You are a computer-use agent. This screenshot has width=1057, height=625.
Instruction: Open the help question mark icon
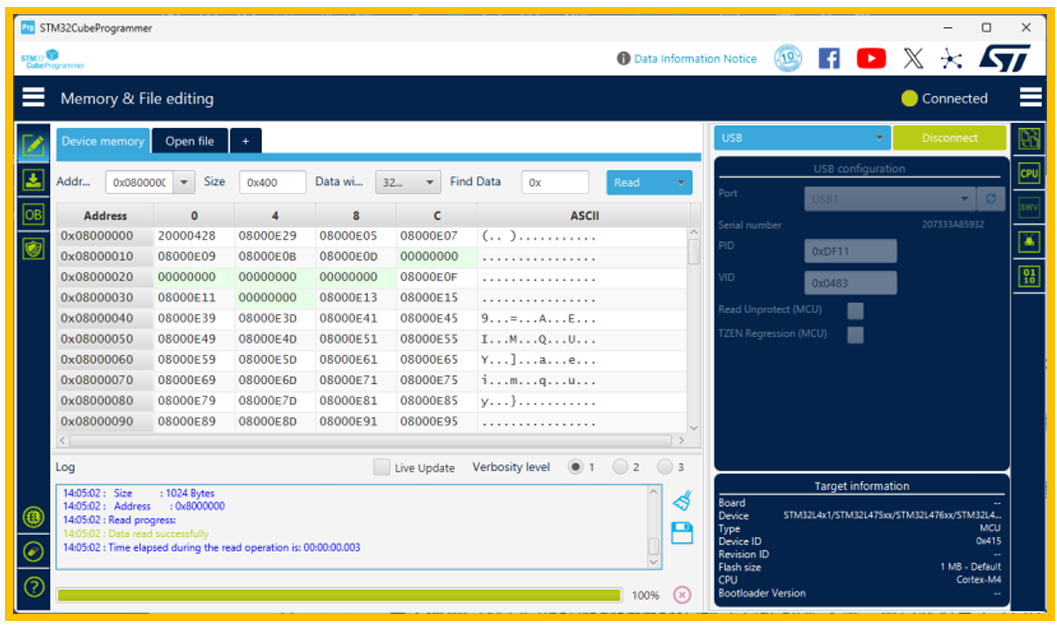tap(33, 587)
